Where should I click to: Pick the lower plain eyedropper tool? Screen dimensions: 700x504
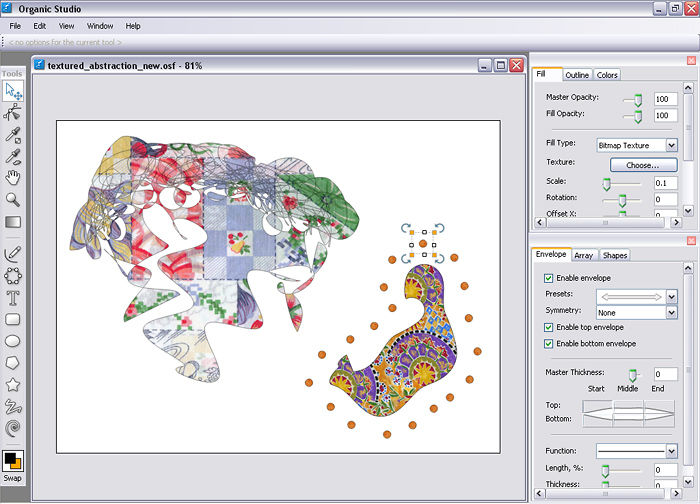[x=12, y=156]
